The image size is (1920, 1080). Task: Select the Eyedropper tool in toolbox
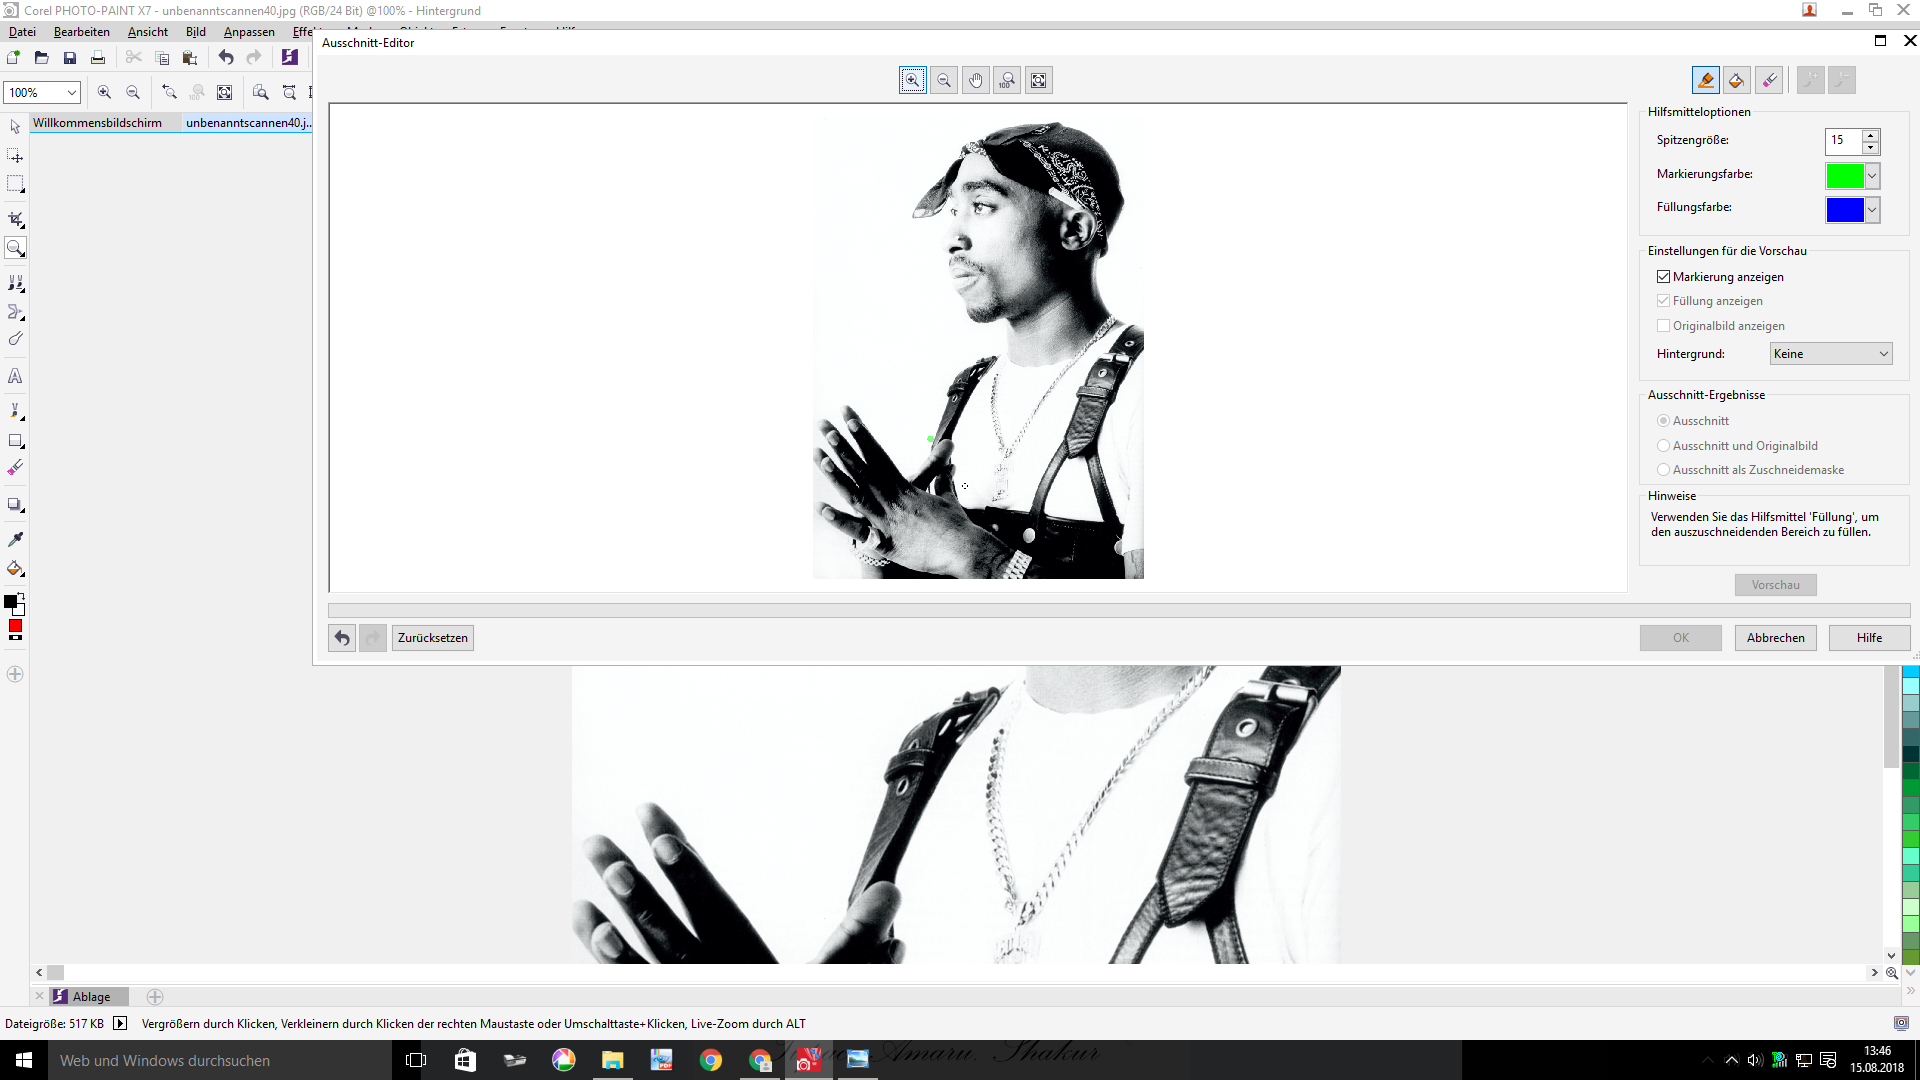click(x=15, y=539)
